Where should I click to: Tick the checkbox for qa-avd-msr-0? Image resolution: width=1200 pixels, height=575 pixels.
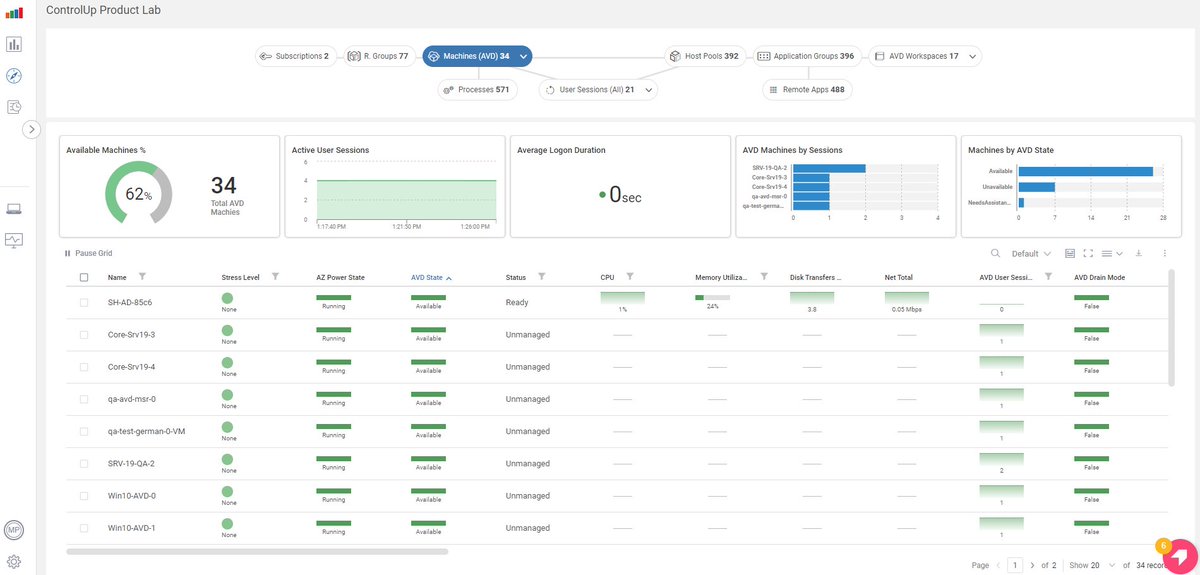coord(84,399)
